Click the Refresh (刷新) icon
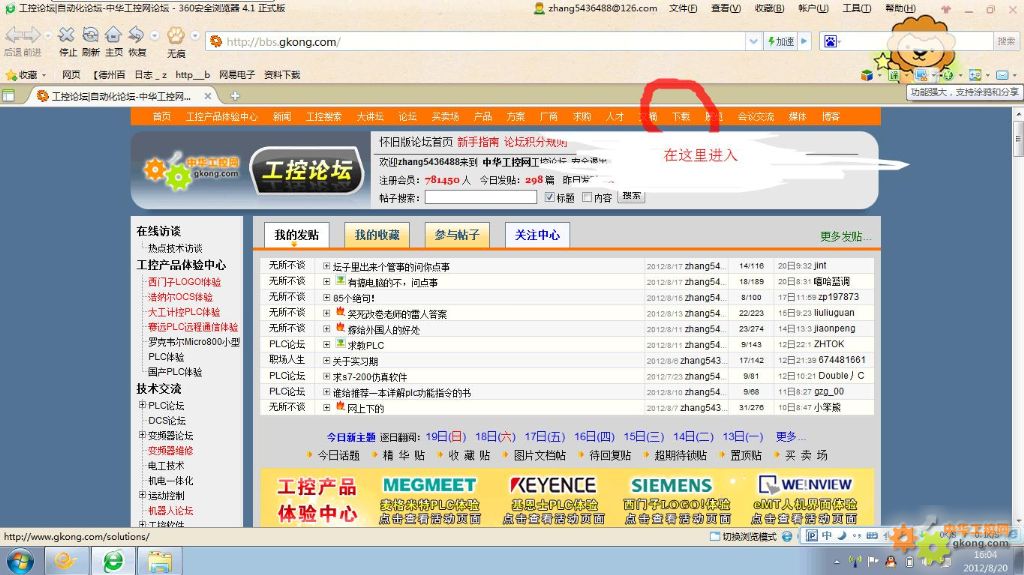Viewport: 1024px width, 575px height. pyautogui.click(x=91, y=35)
